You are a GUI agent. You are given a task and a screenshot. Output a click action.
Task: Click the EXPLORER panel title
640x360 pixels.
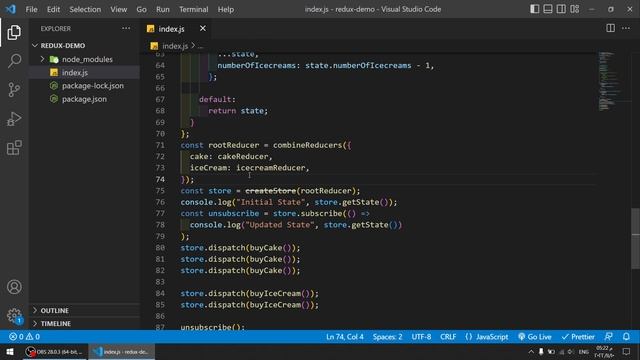[x=56, y=29]
